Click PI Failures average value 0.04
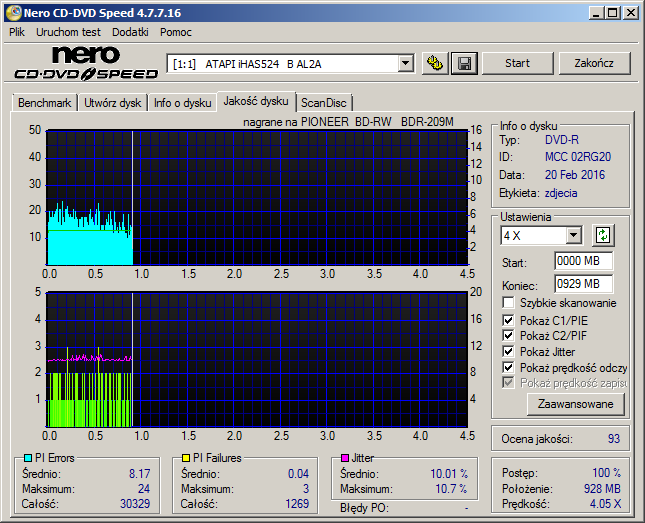This screenshot has height=523, width=645. 298,474
